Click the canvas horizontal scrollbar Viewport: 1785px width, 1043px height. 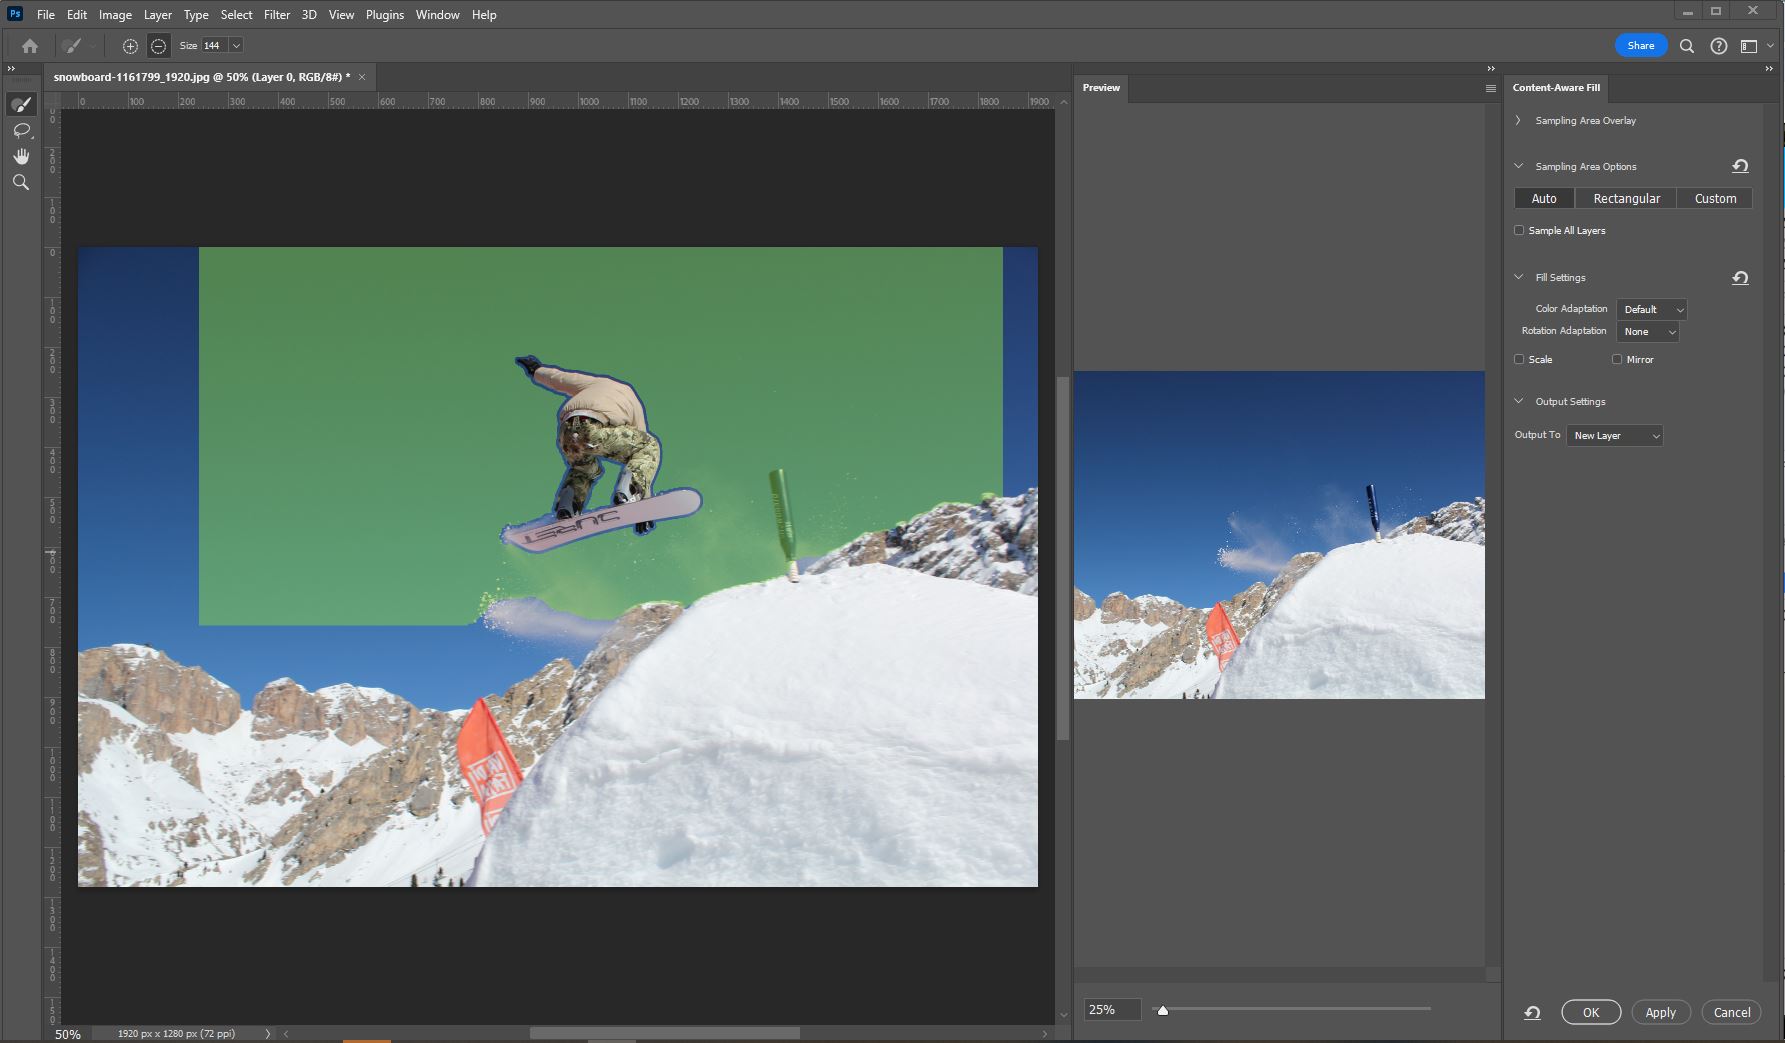[x=664, y=1033]
